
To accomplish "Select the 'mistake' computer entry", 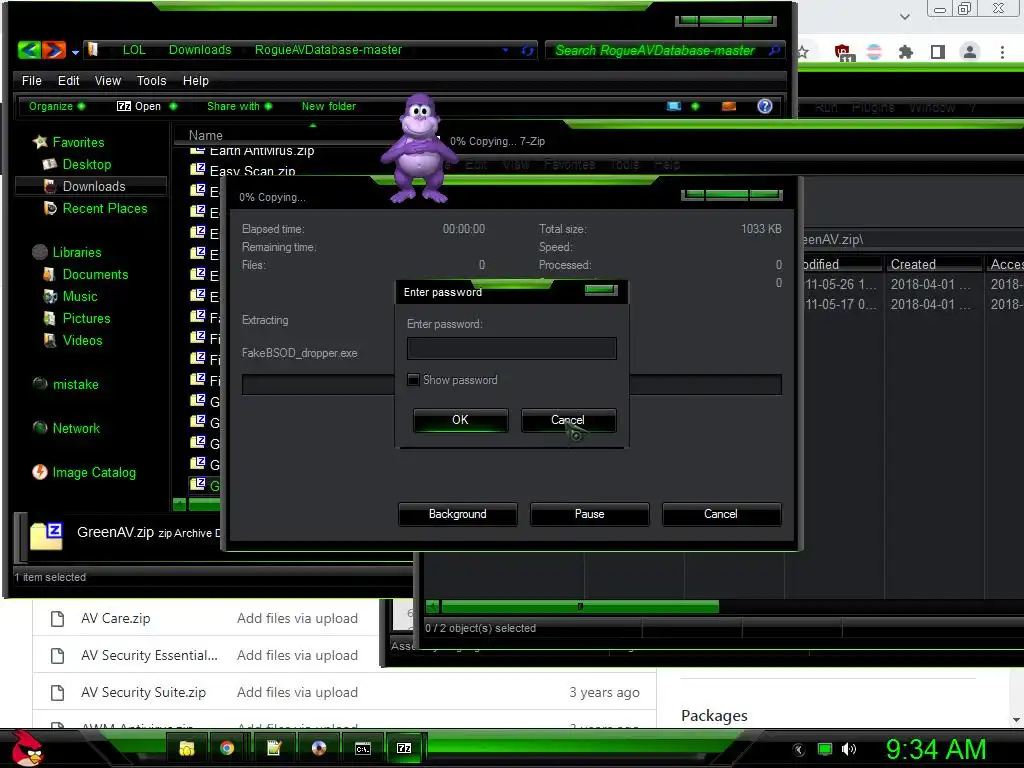I will pos(76,385).
